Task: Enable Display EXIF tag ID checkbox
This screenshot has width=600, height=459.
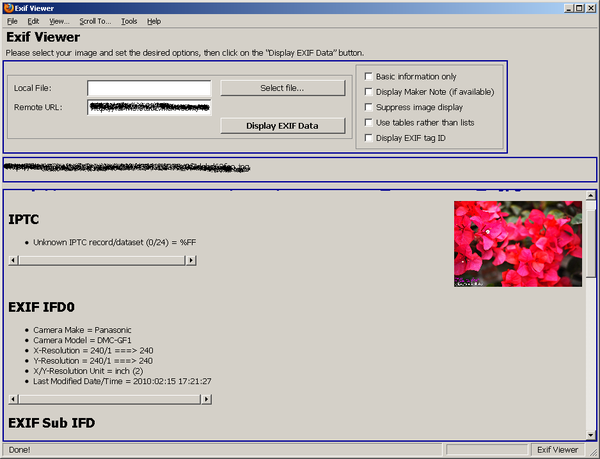Action: click(368, 138)
